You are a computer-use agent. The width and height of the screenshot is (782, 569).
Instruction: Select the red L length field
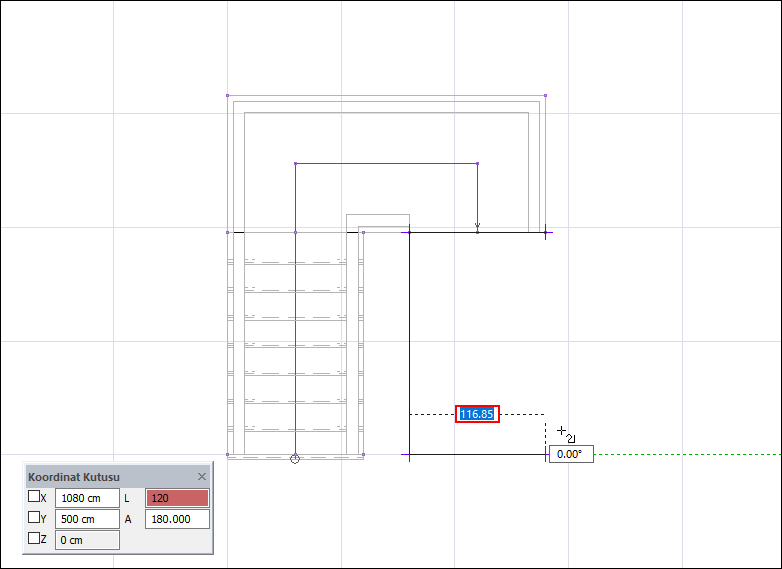click(177, 498)
